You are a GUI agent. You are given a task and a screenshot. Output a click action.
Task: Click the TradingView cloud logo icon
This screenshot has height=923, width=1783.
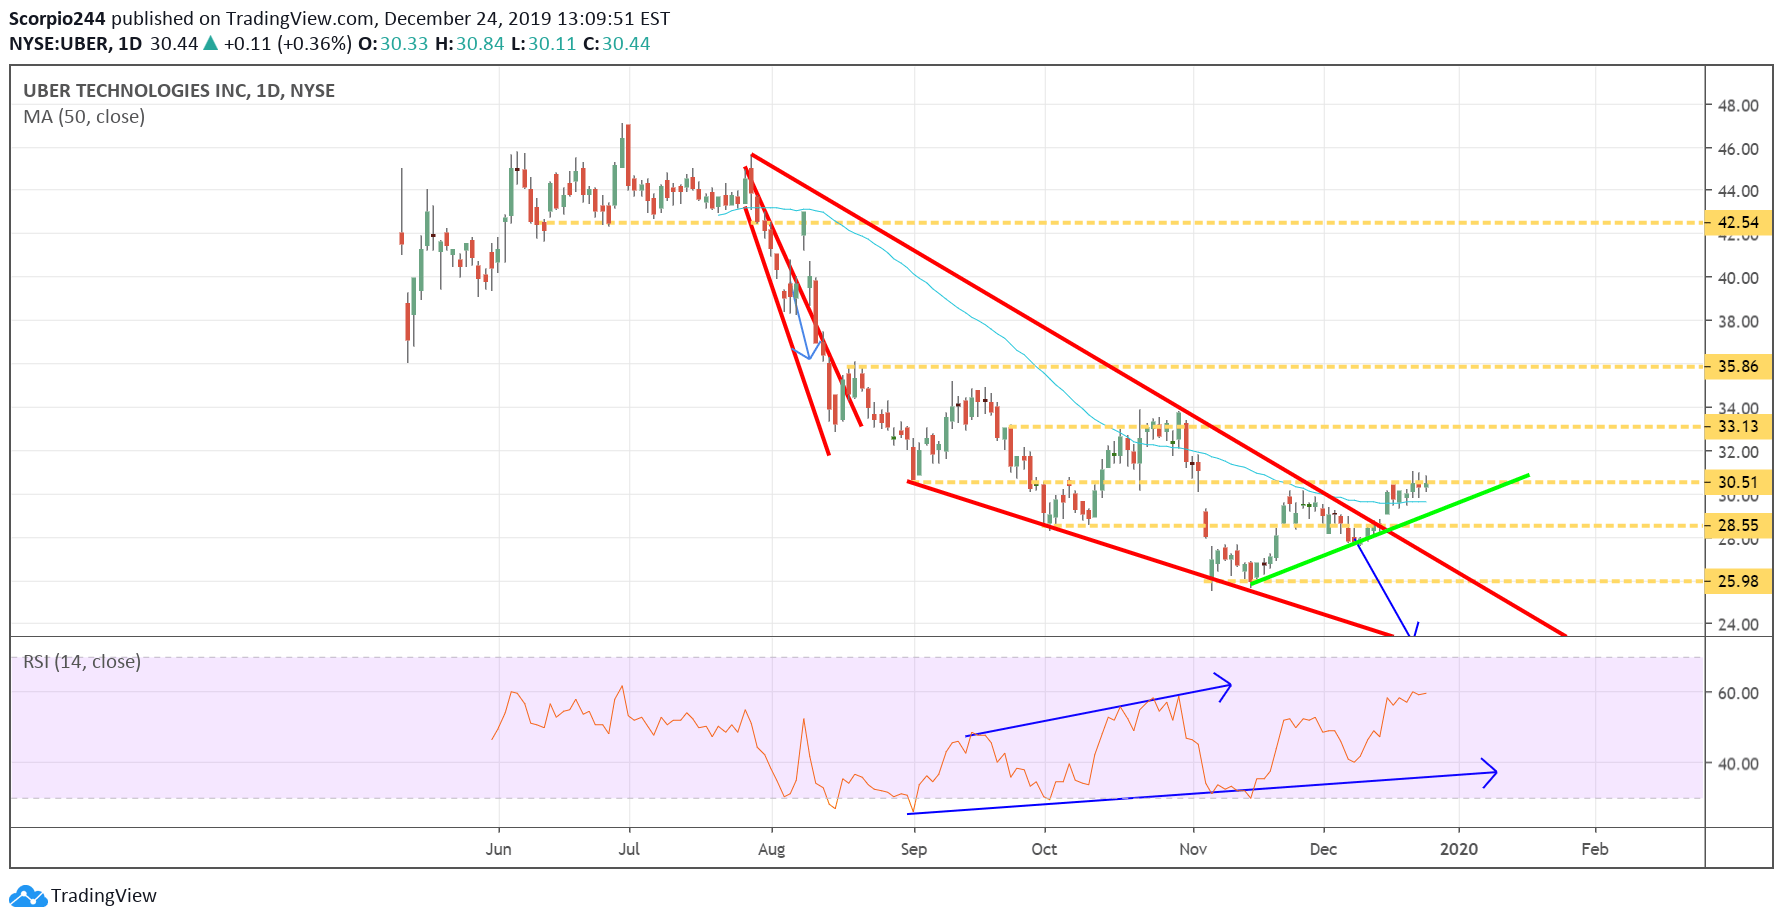[28, 896]
